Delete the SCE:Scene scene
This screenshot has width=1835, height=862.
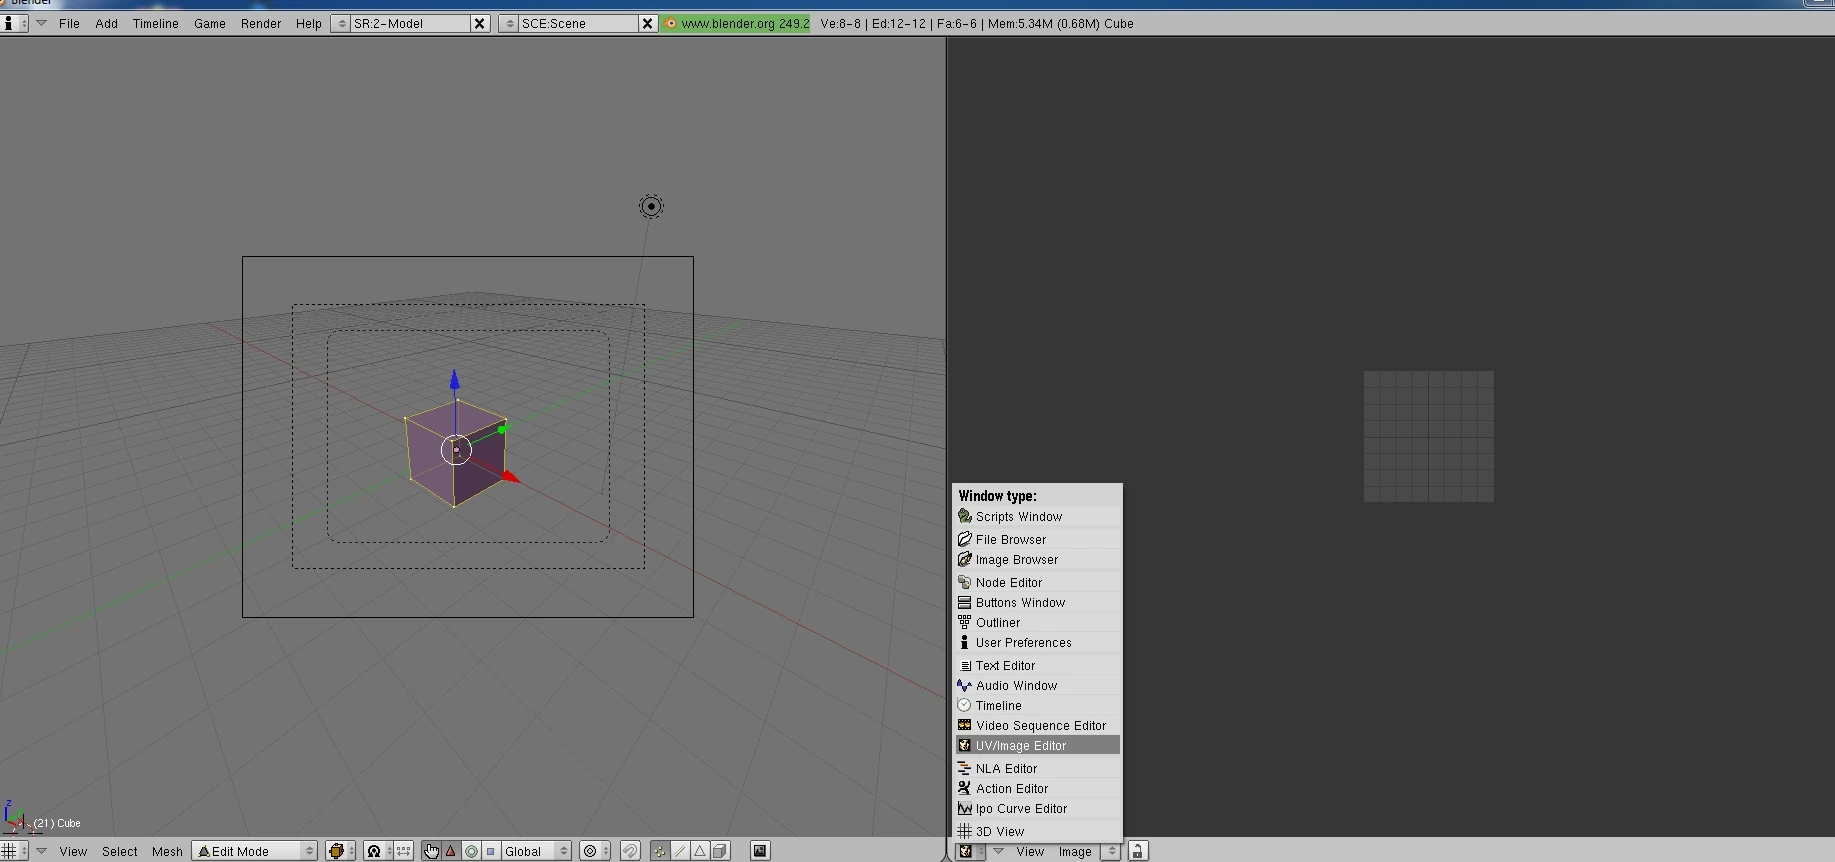pyautogui.click(x=648, y=23)
